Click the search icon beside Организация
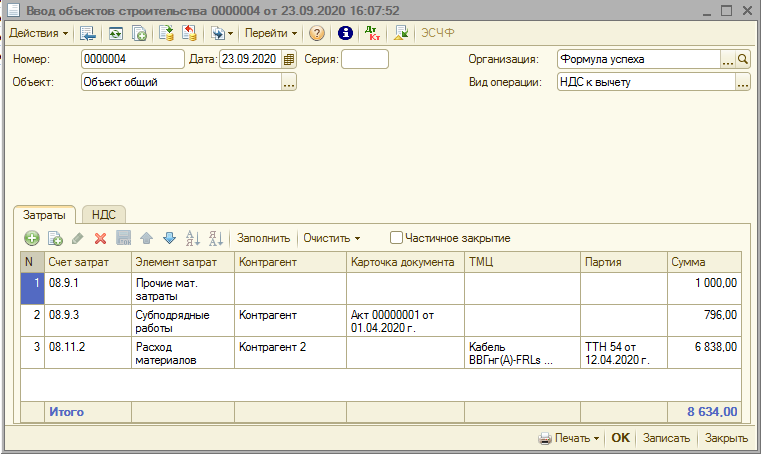Screen dimensions: 761x455 [x=743, y=59]
